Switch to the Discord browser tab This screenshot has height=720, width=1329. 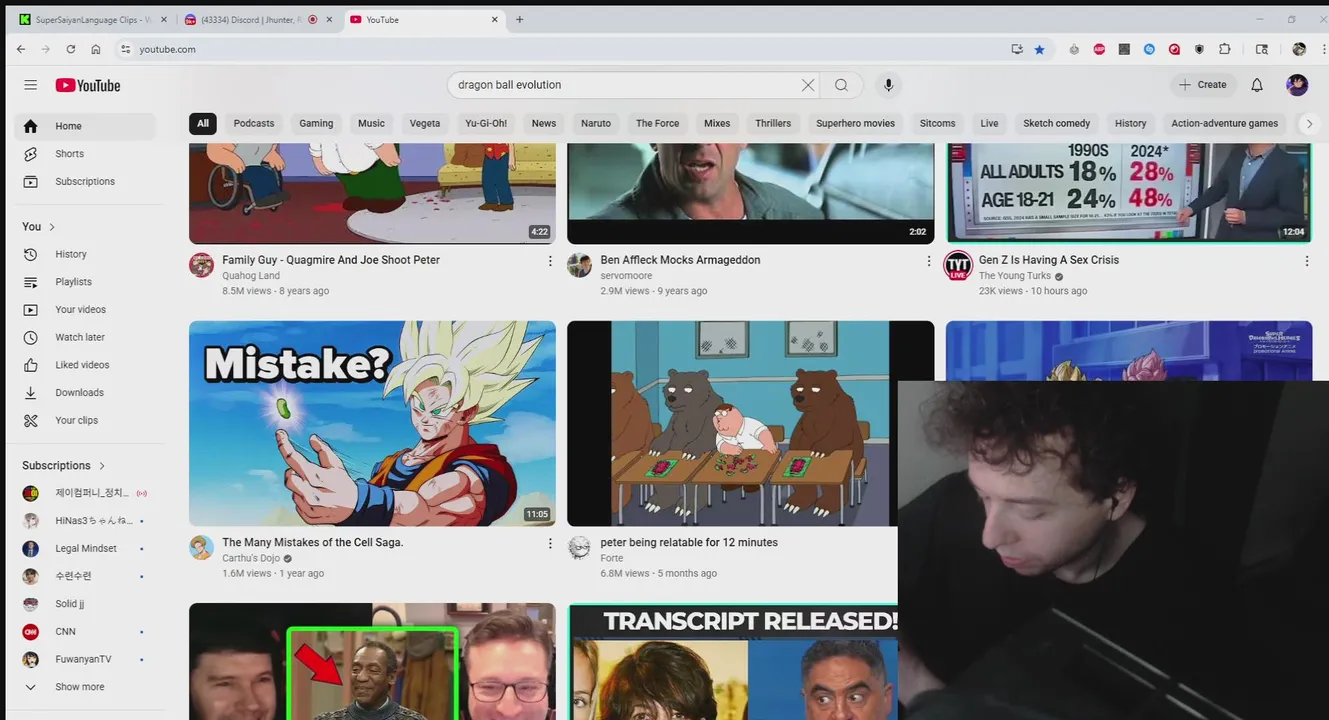pos(258,19)
